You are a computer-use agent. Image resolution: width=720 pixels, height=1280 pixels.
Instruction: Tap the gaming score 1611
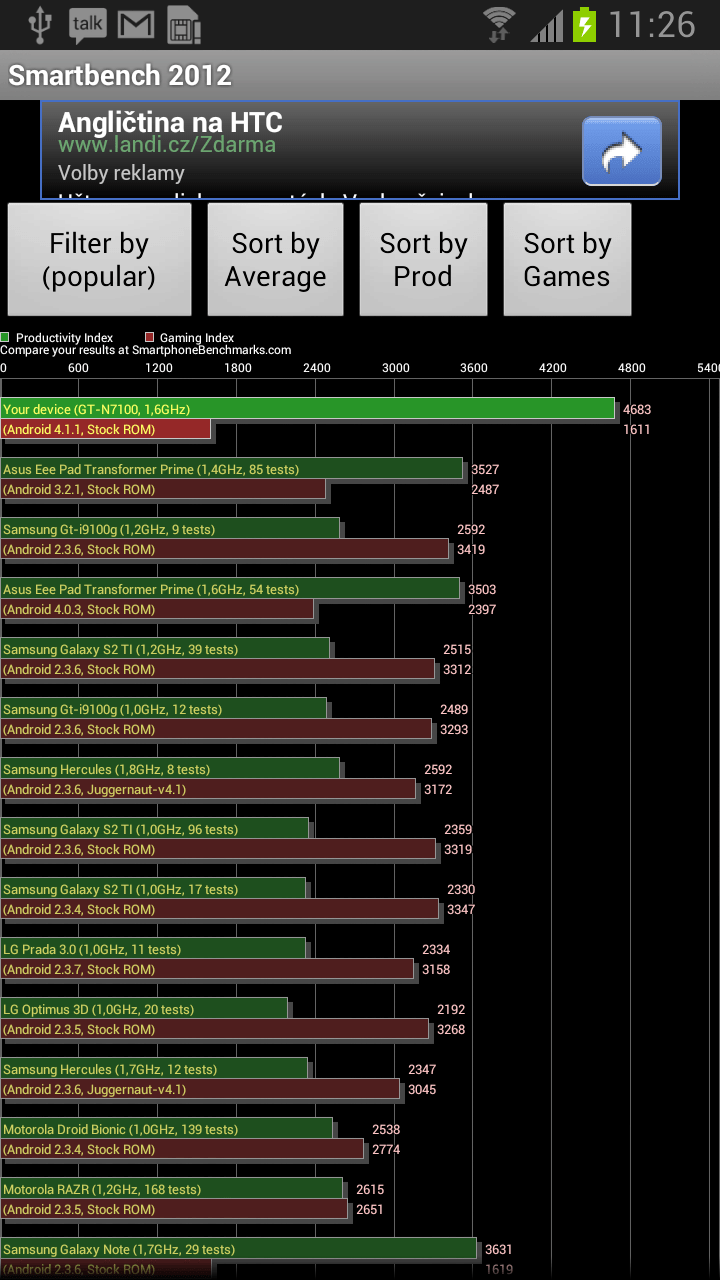(x=637, y=429)
